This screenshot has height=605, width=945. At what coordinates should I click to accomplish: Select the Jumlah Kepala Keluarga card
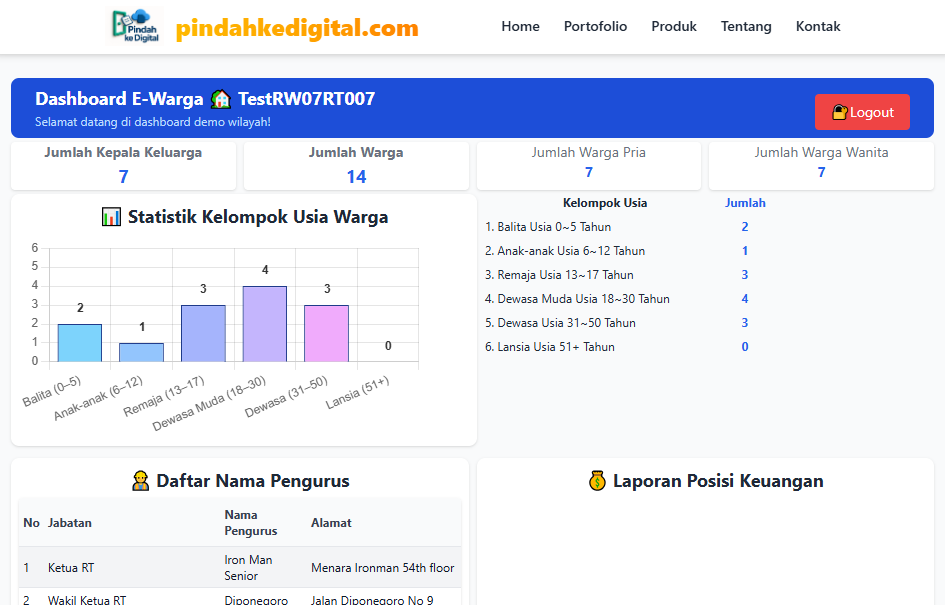coord(123,164)
